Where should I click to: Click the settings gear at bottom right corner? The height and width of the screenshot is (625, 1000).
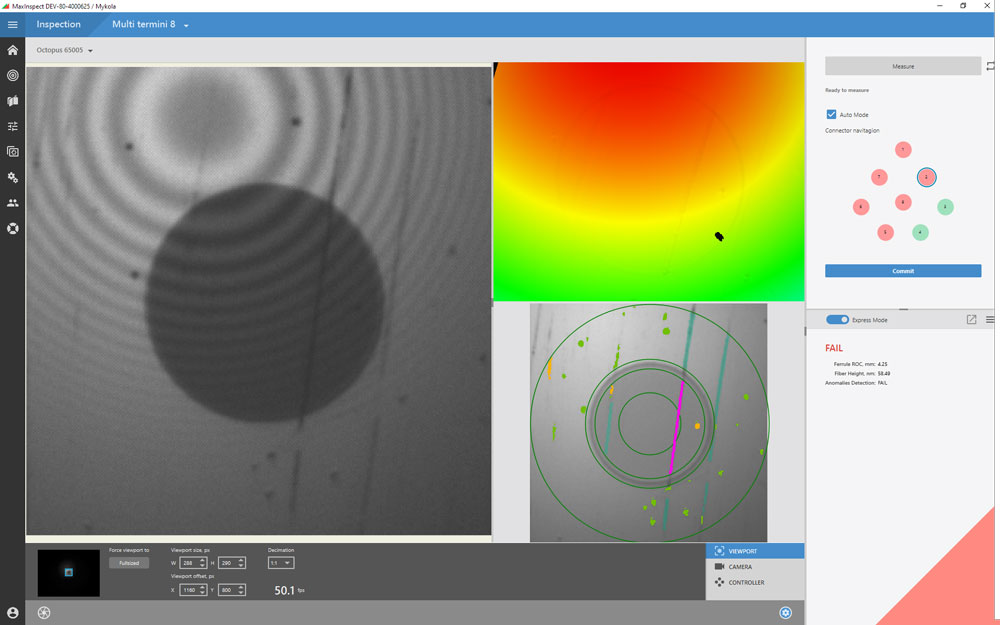tap(785, 612)
